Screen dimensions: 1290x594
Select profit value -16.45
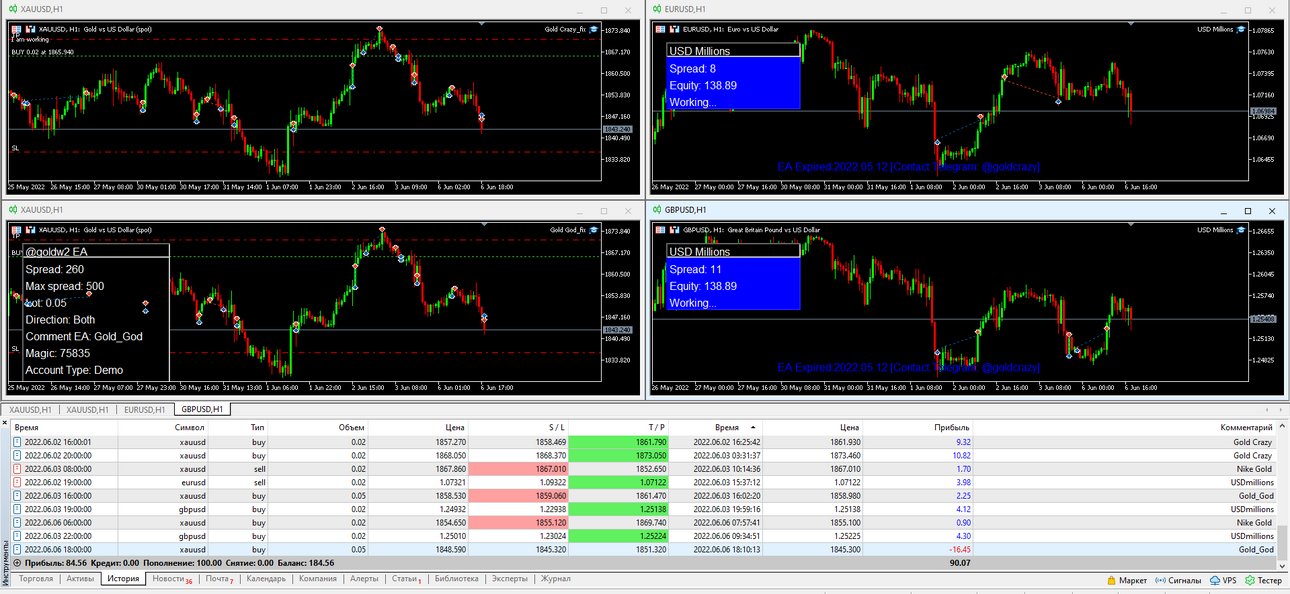click(958, 550)
